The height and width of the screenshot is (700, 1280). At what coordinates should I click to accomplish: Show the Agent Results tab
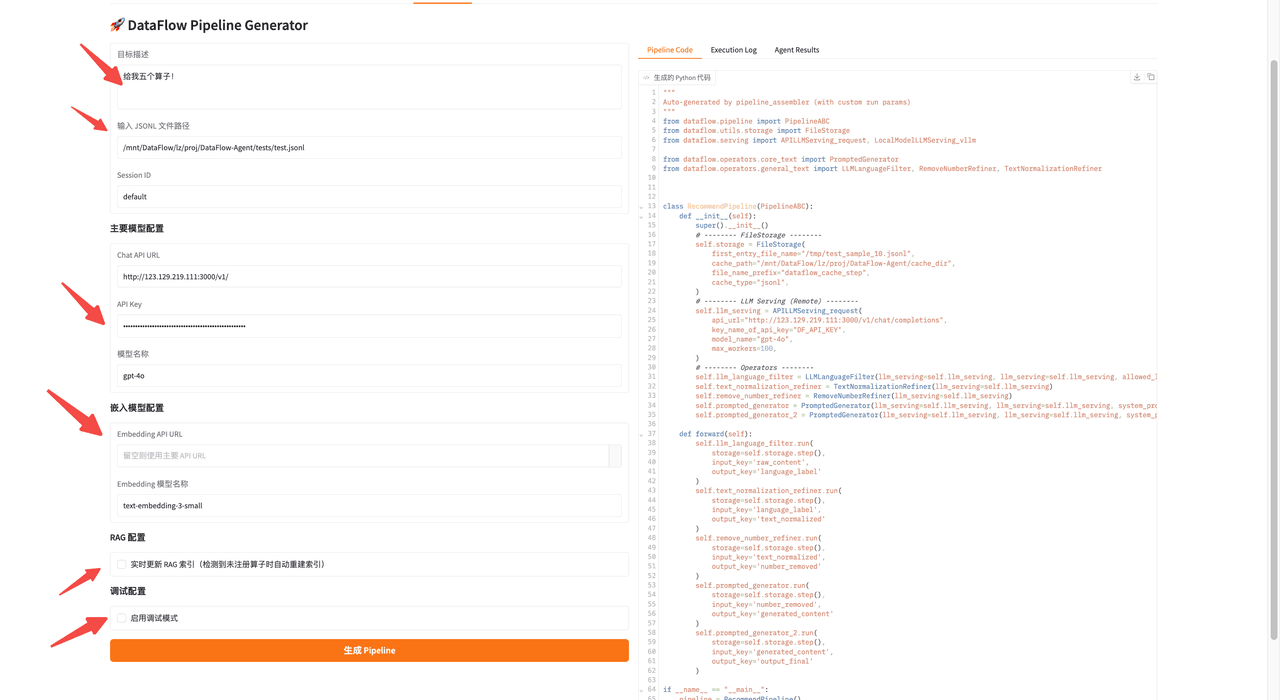pos(797,50)
